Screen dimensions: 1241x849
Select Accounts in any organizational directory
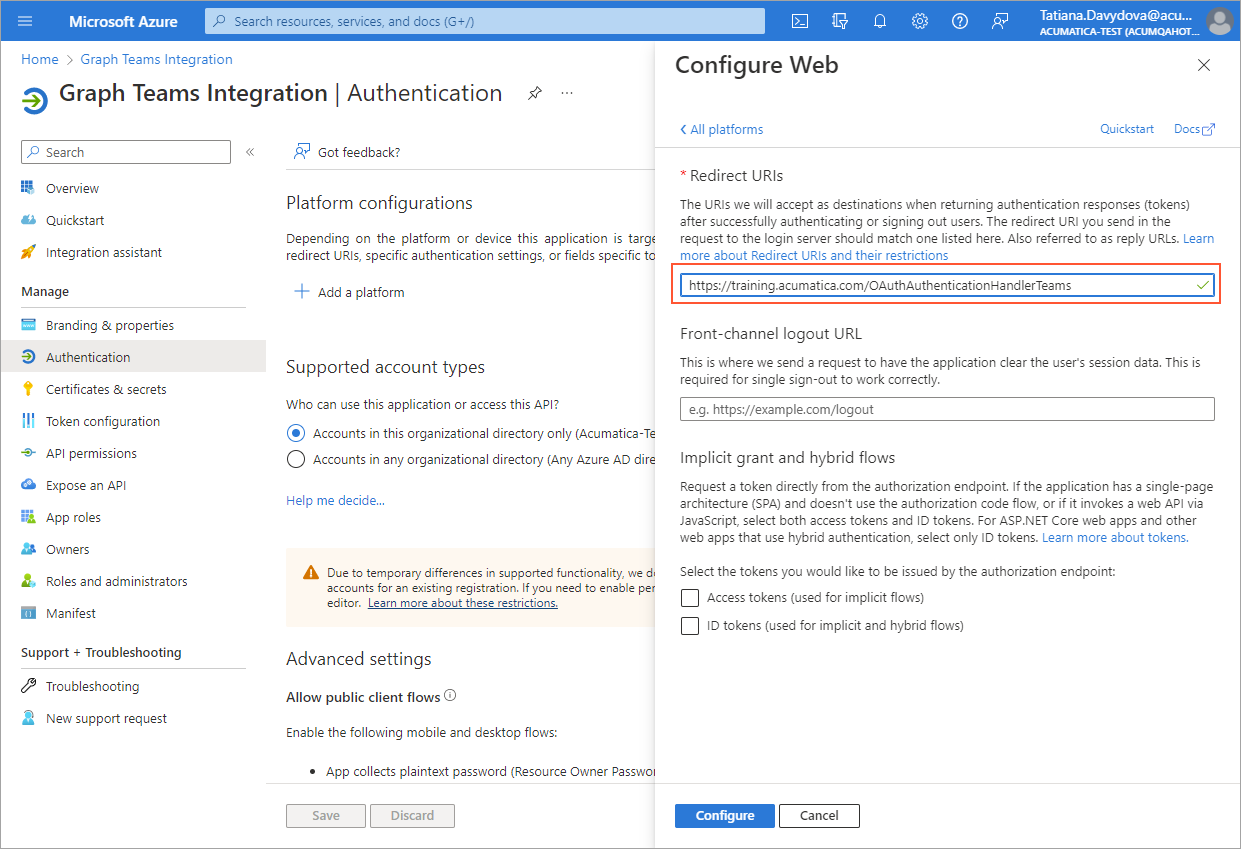coord(295,459)
